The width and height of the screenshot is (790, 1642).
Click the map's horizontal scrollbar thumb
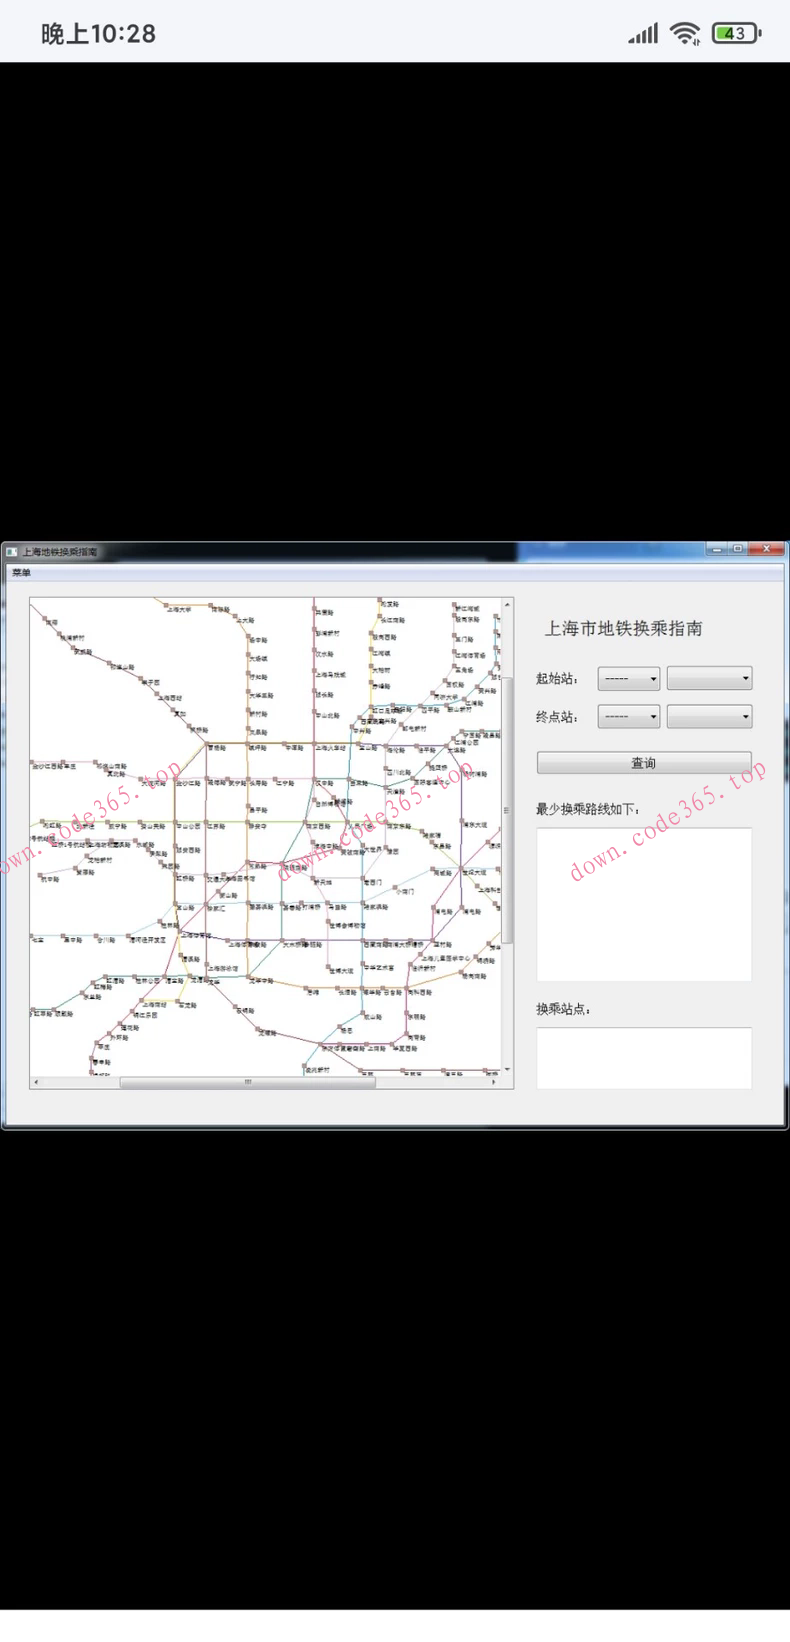click(x=247, y=1082)
